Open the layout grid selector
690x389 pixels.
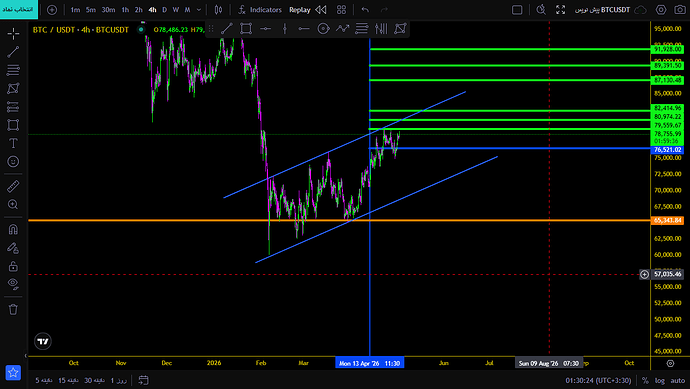341,10
